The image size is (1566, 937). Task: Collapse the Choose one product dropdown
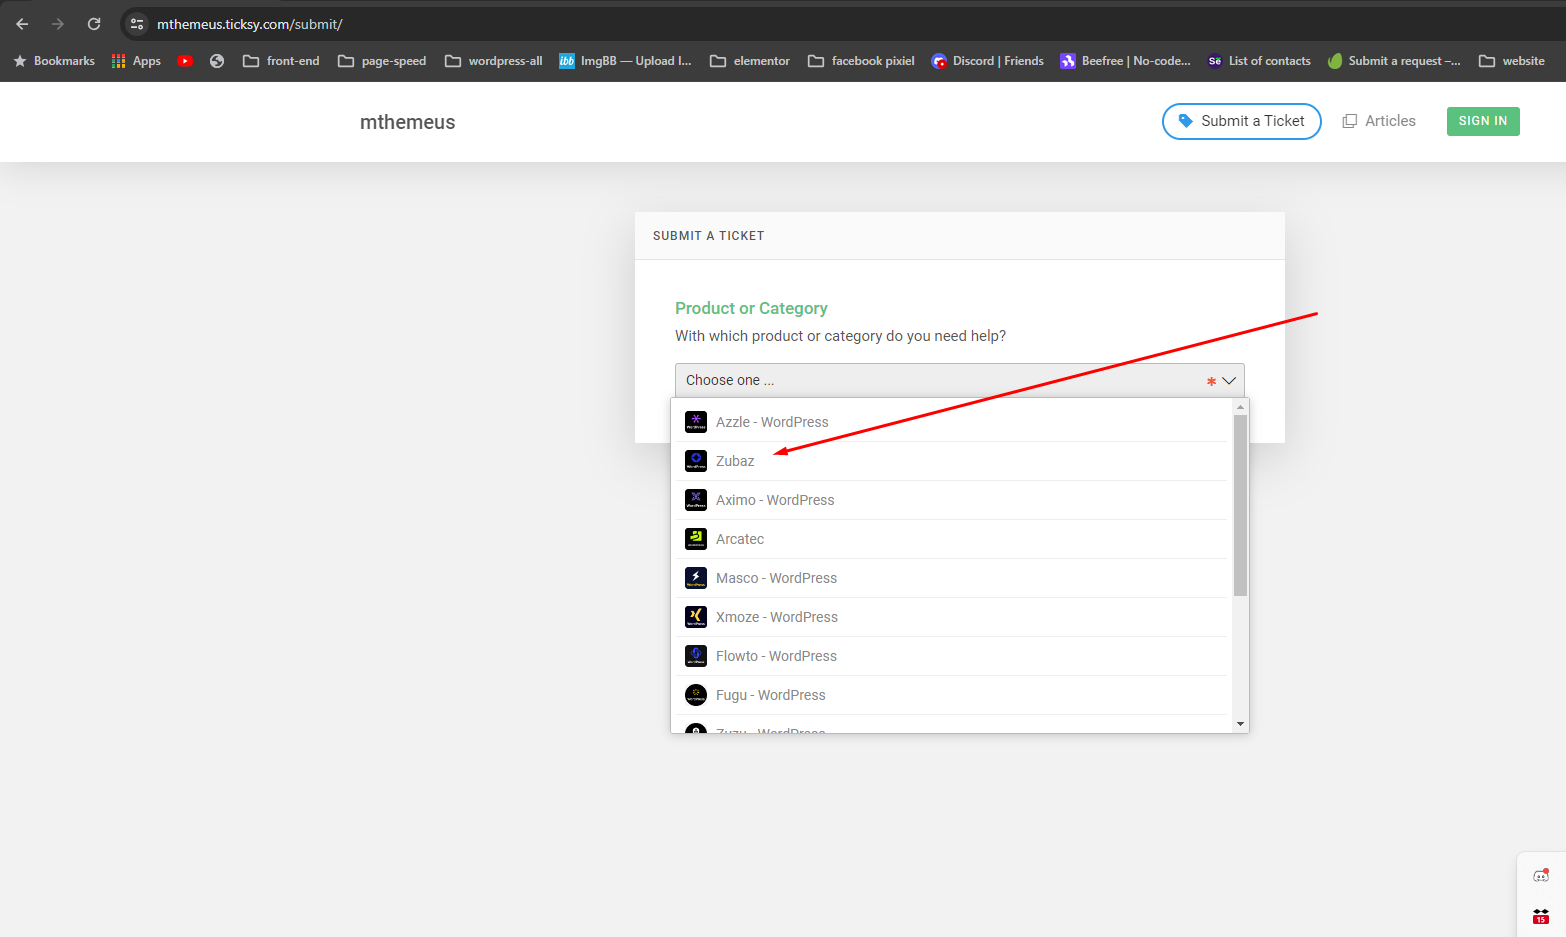click(959, 380)
